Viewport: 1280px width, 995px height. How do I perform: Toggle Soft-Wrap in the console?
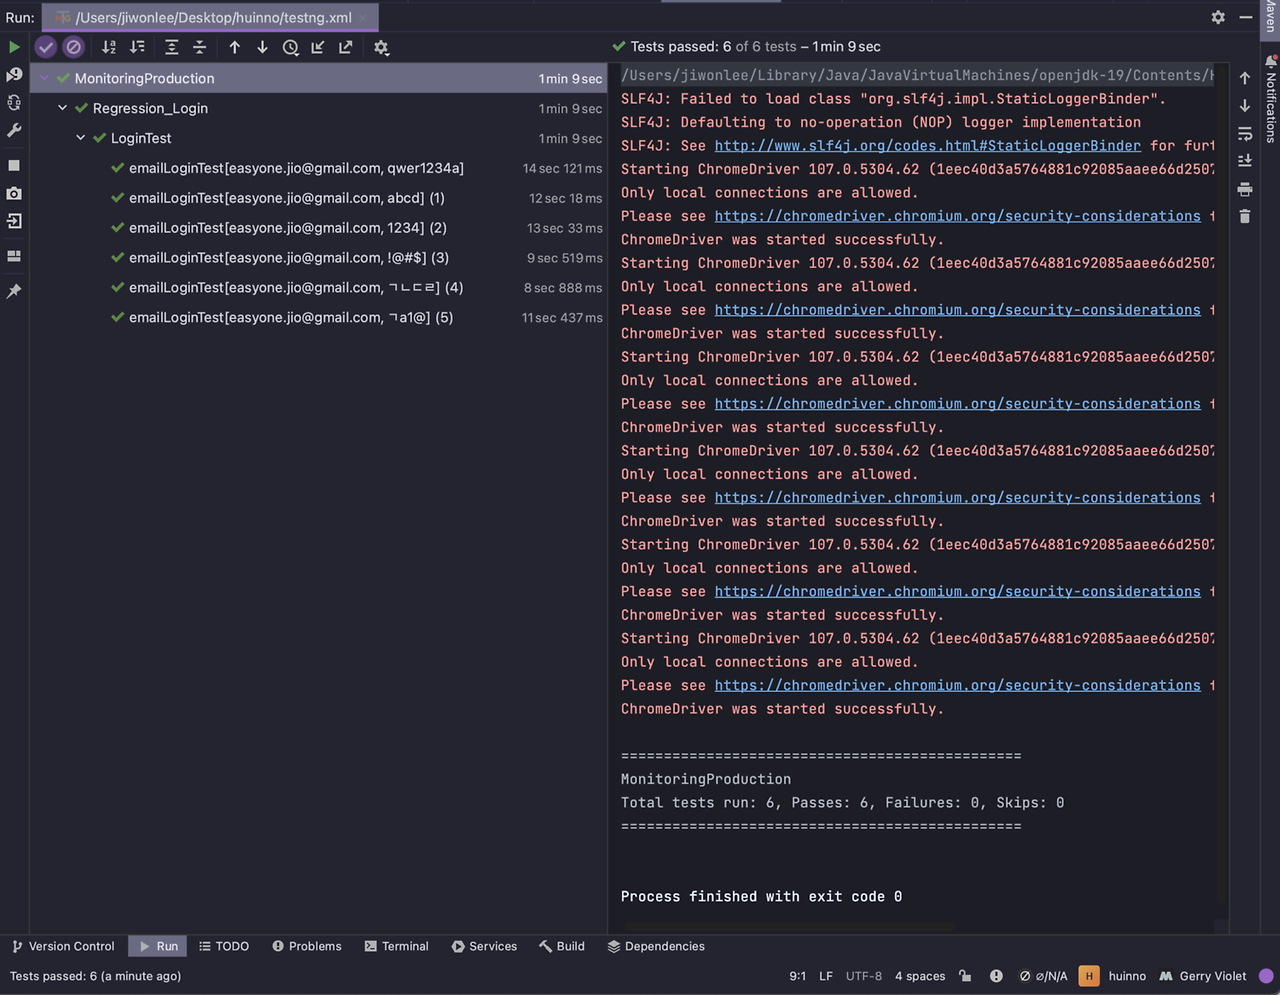[x=1245, y=133]
